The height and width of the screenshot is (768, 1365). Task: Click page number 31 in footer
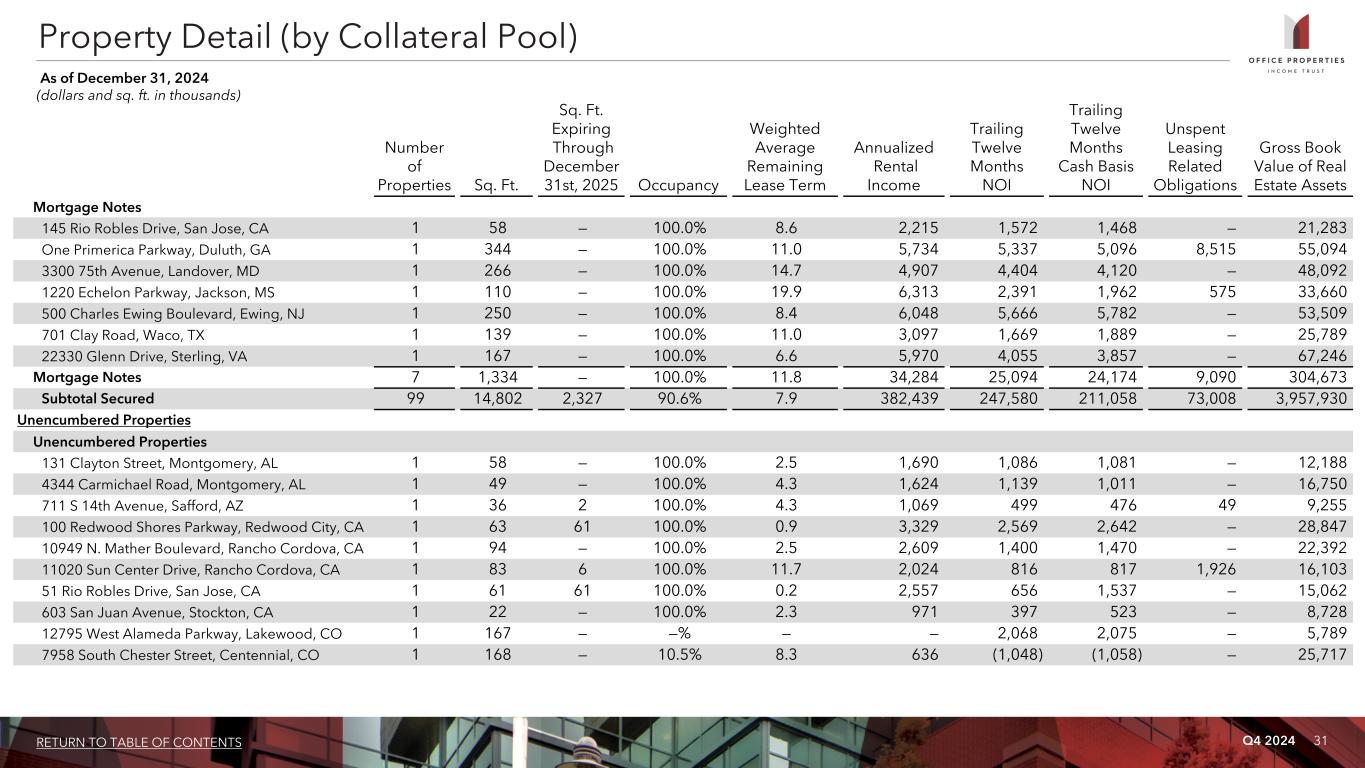click(1320, 740)
